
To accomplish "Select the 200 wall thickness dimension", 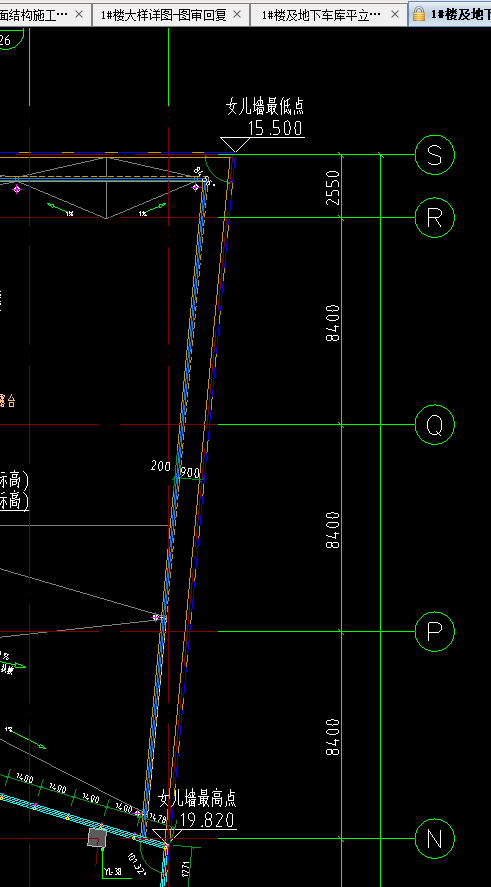I will click(x=161, y=466).
